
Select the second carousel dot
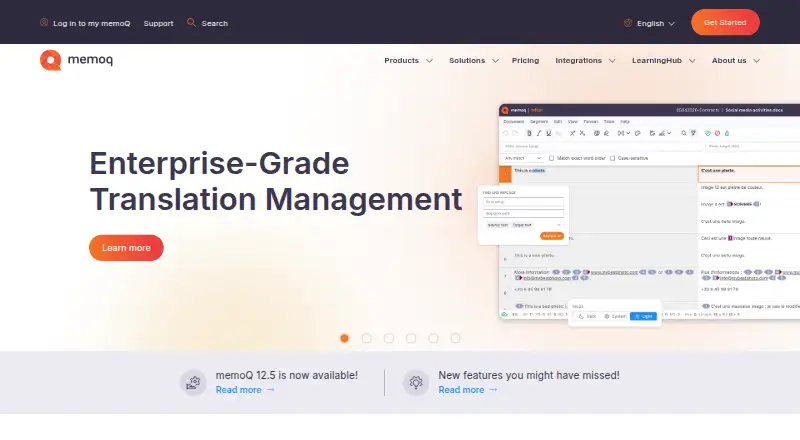(366, 338)
